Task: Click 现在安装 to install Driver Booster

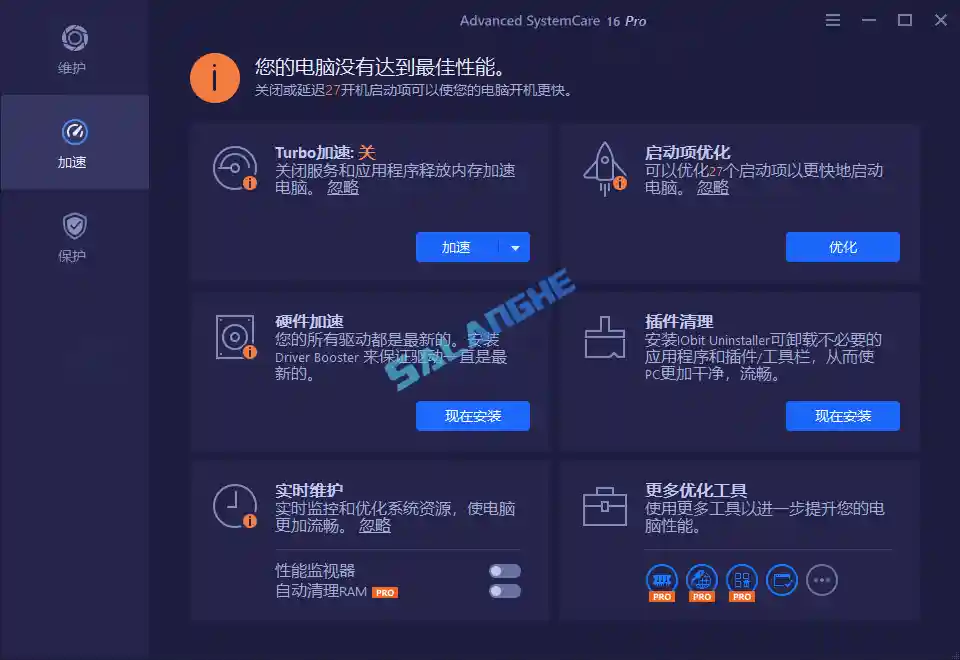Action: tap(472, 416)
